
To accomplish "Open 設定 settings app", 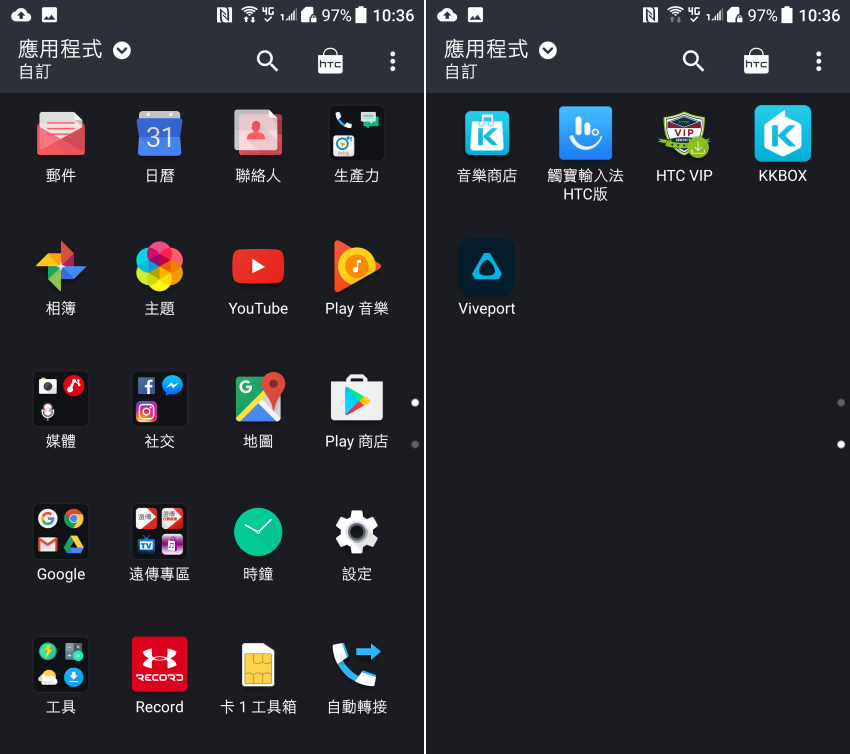I will [357, 532].
